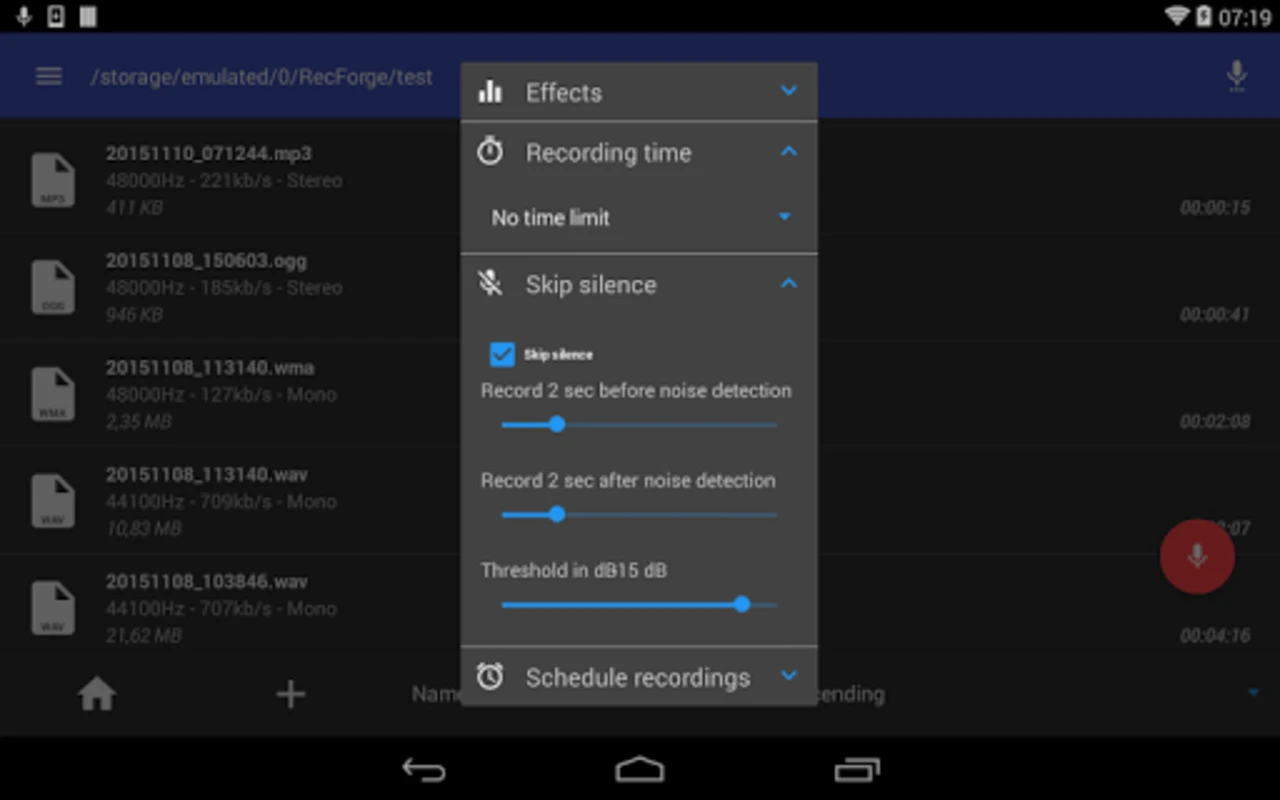Collapse the Skip silence section chevron
The image size is (1280, 800).
pyautogui.click(x=789, y=284)
